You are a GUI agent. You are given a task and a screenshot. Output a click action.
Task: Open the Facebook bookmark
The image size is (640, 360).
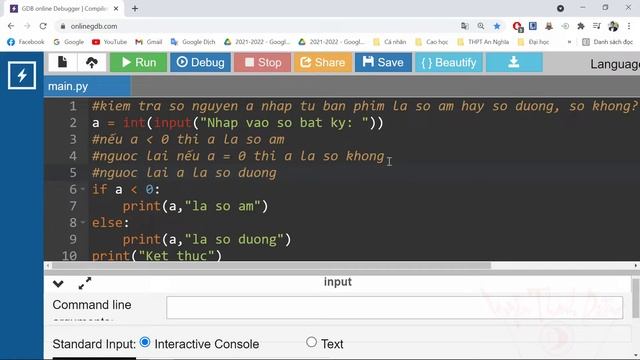(26, 42)
